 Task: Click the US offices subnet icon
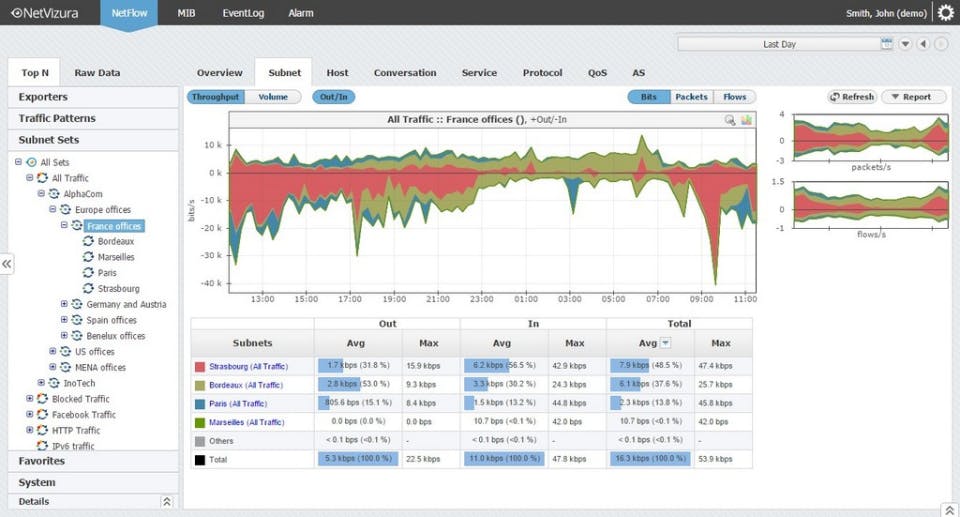coord(66,352)
